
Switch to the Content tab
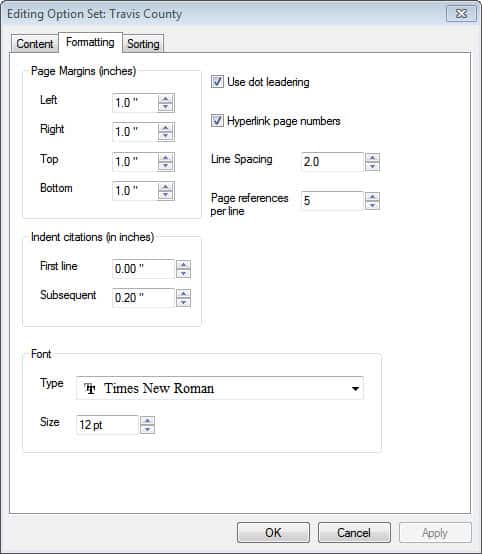click(x=35, y=44)
